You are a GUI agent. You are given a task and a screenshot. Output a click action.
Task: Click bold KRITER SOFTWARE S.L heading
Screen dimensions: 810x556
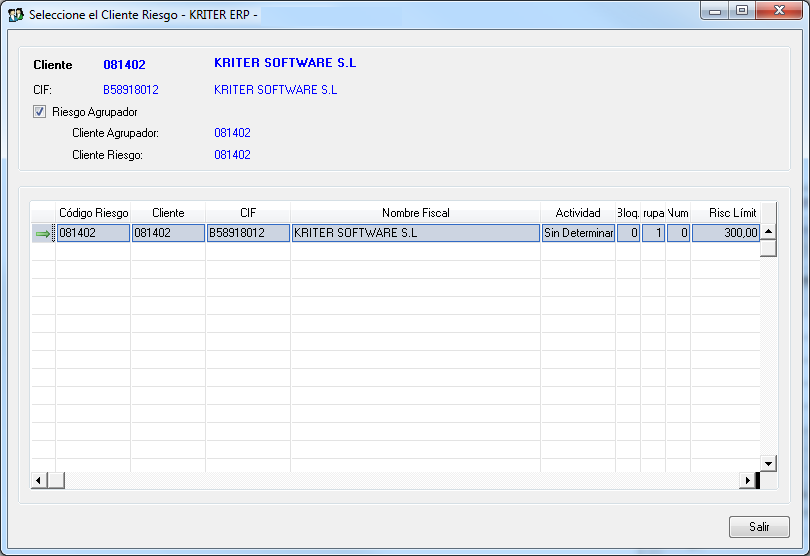coord(285,63)
